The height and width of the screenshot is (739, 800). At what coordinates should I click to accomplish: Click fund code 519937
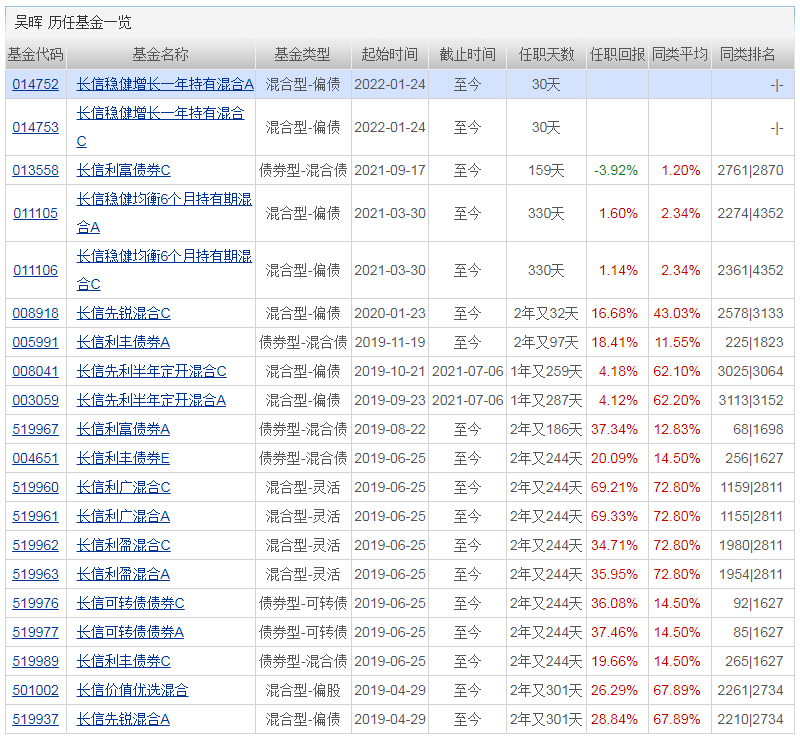click(x=35, y=719)
